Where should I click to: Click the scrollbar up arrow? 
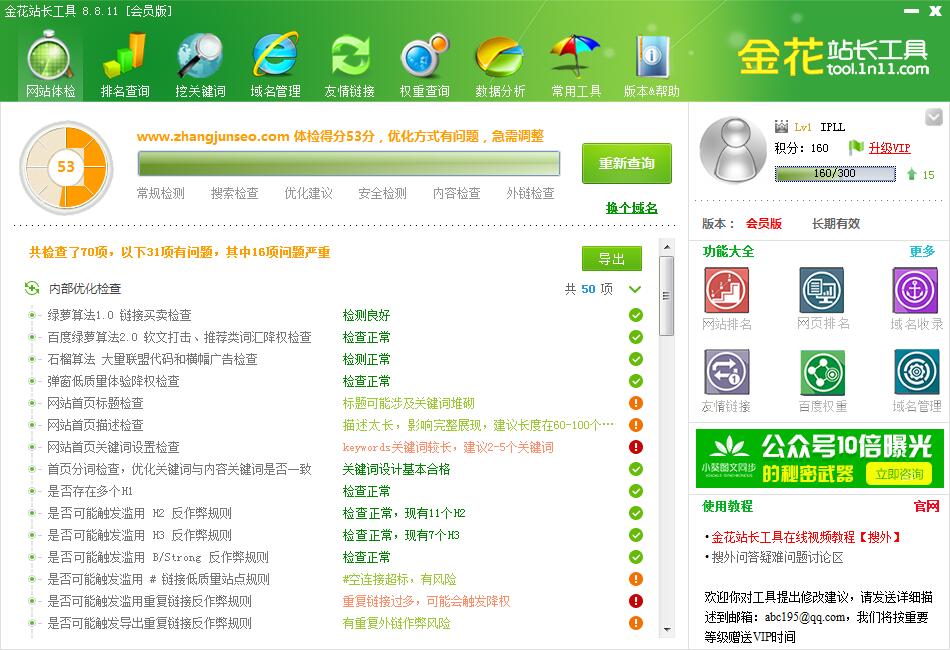pyautogui.click(x=666, y=247)
